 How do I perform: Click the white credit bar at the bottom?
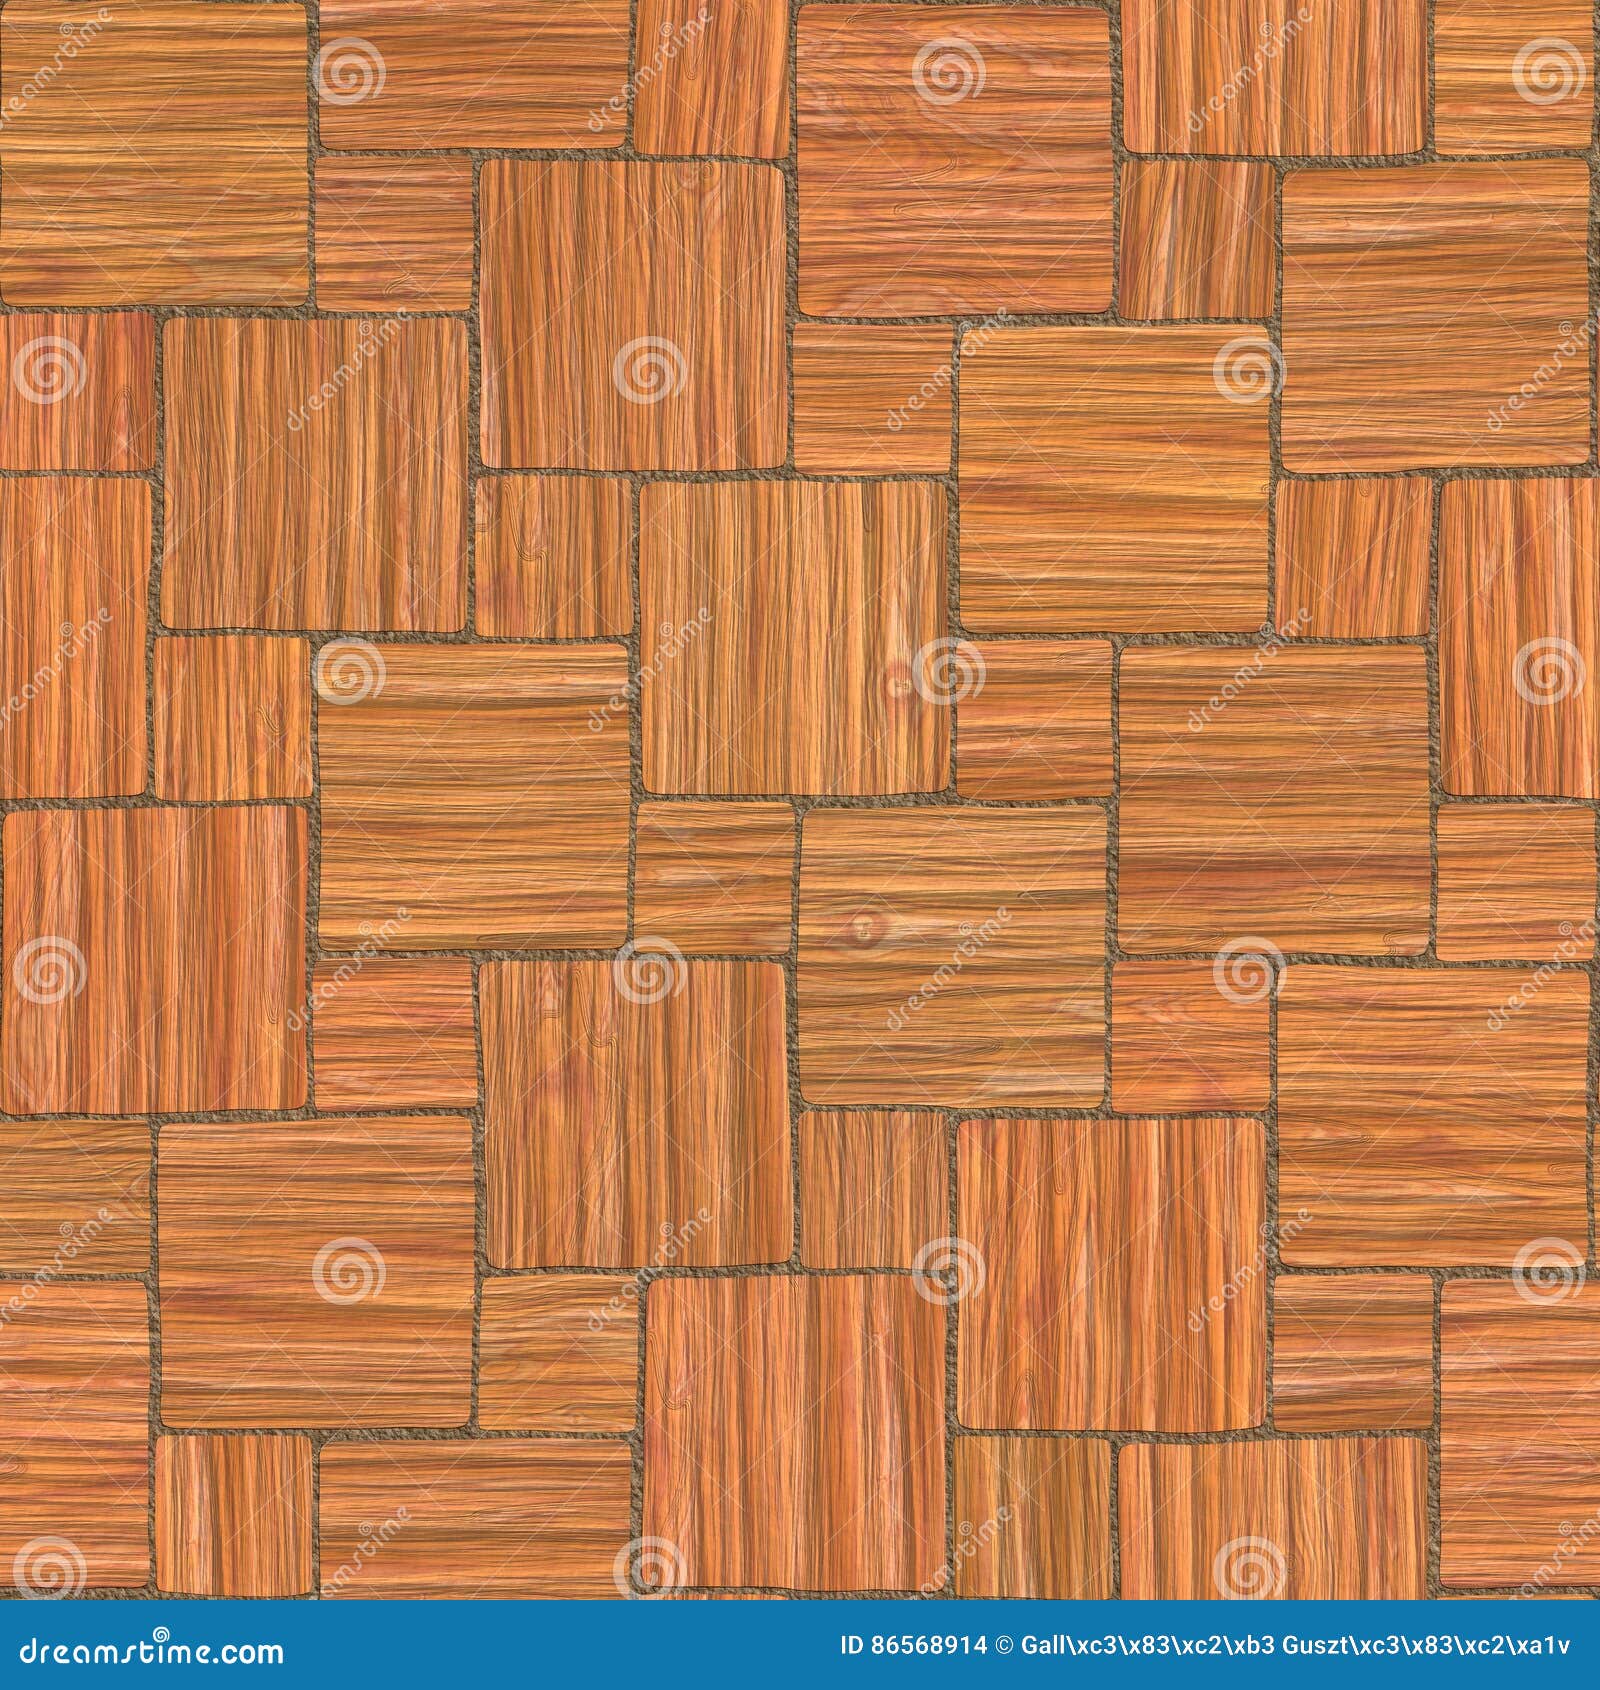tap(800, 1645)
